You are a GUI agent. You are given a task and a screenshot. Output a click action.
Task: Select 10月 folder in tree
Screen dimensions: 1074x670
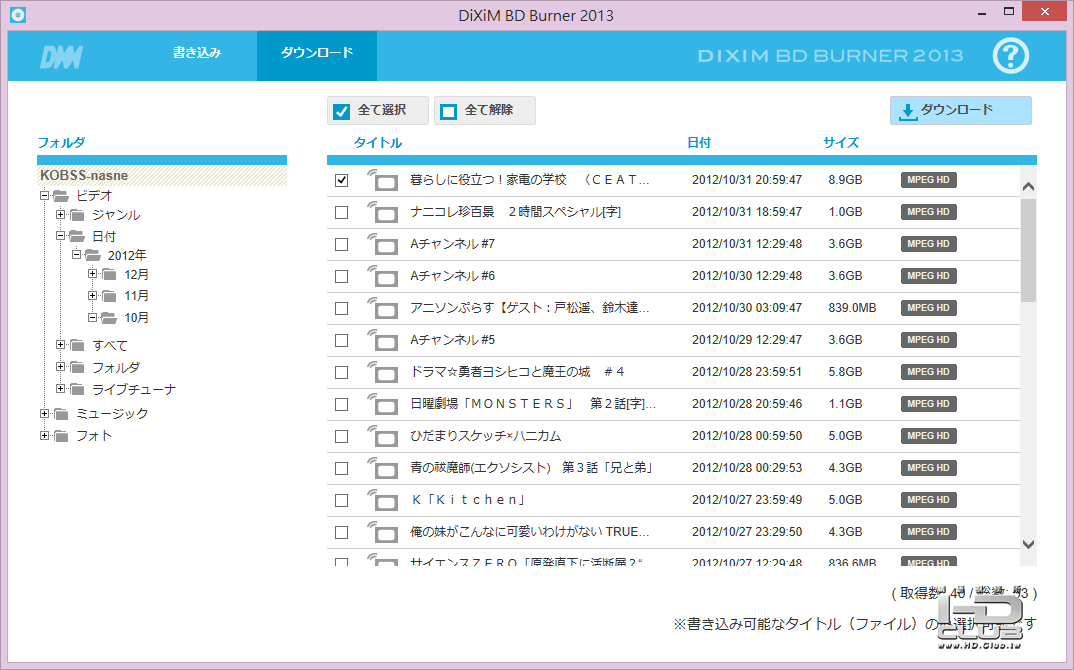(136, 318)
